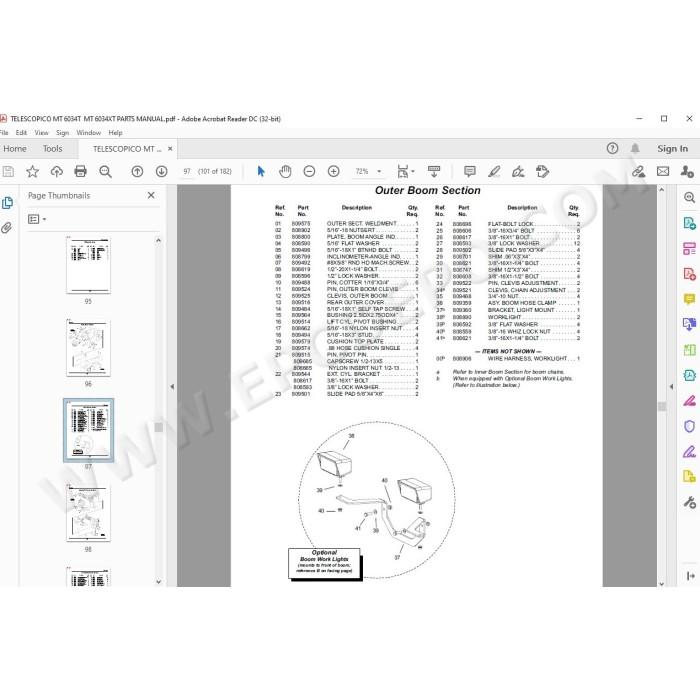The width and height of the screenshot is (700, 700).
Task: Open the Sign menu
Action: pos(62,133)
